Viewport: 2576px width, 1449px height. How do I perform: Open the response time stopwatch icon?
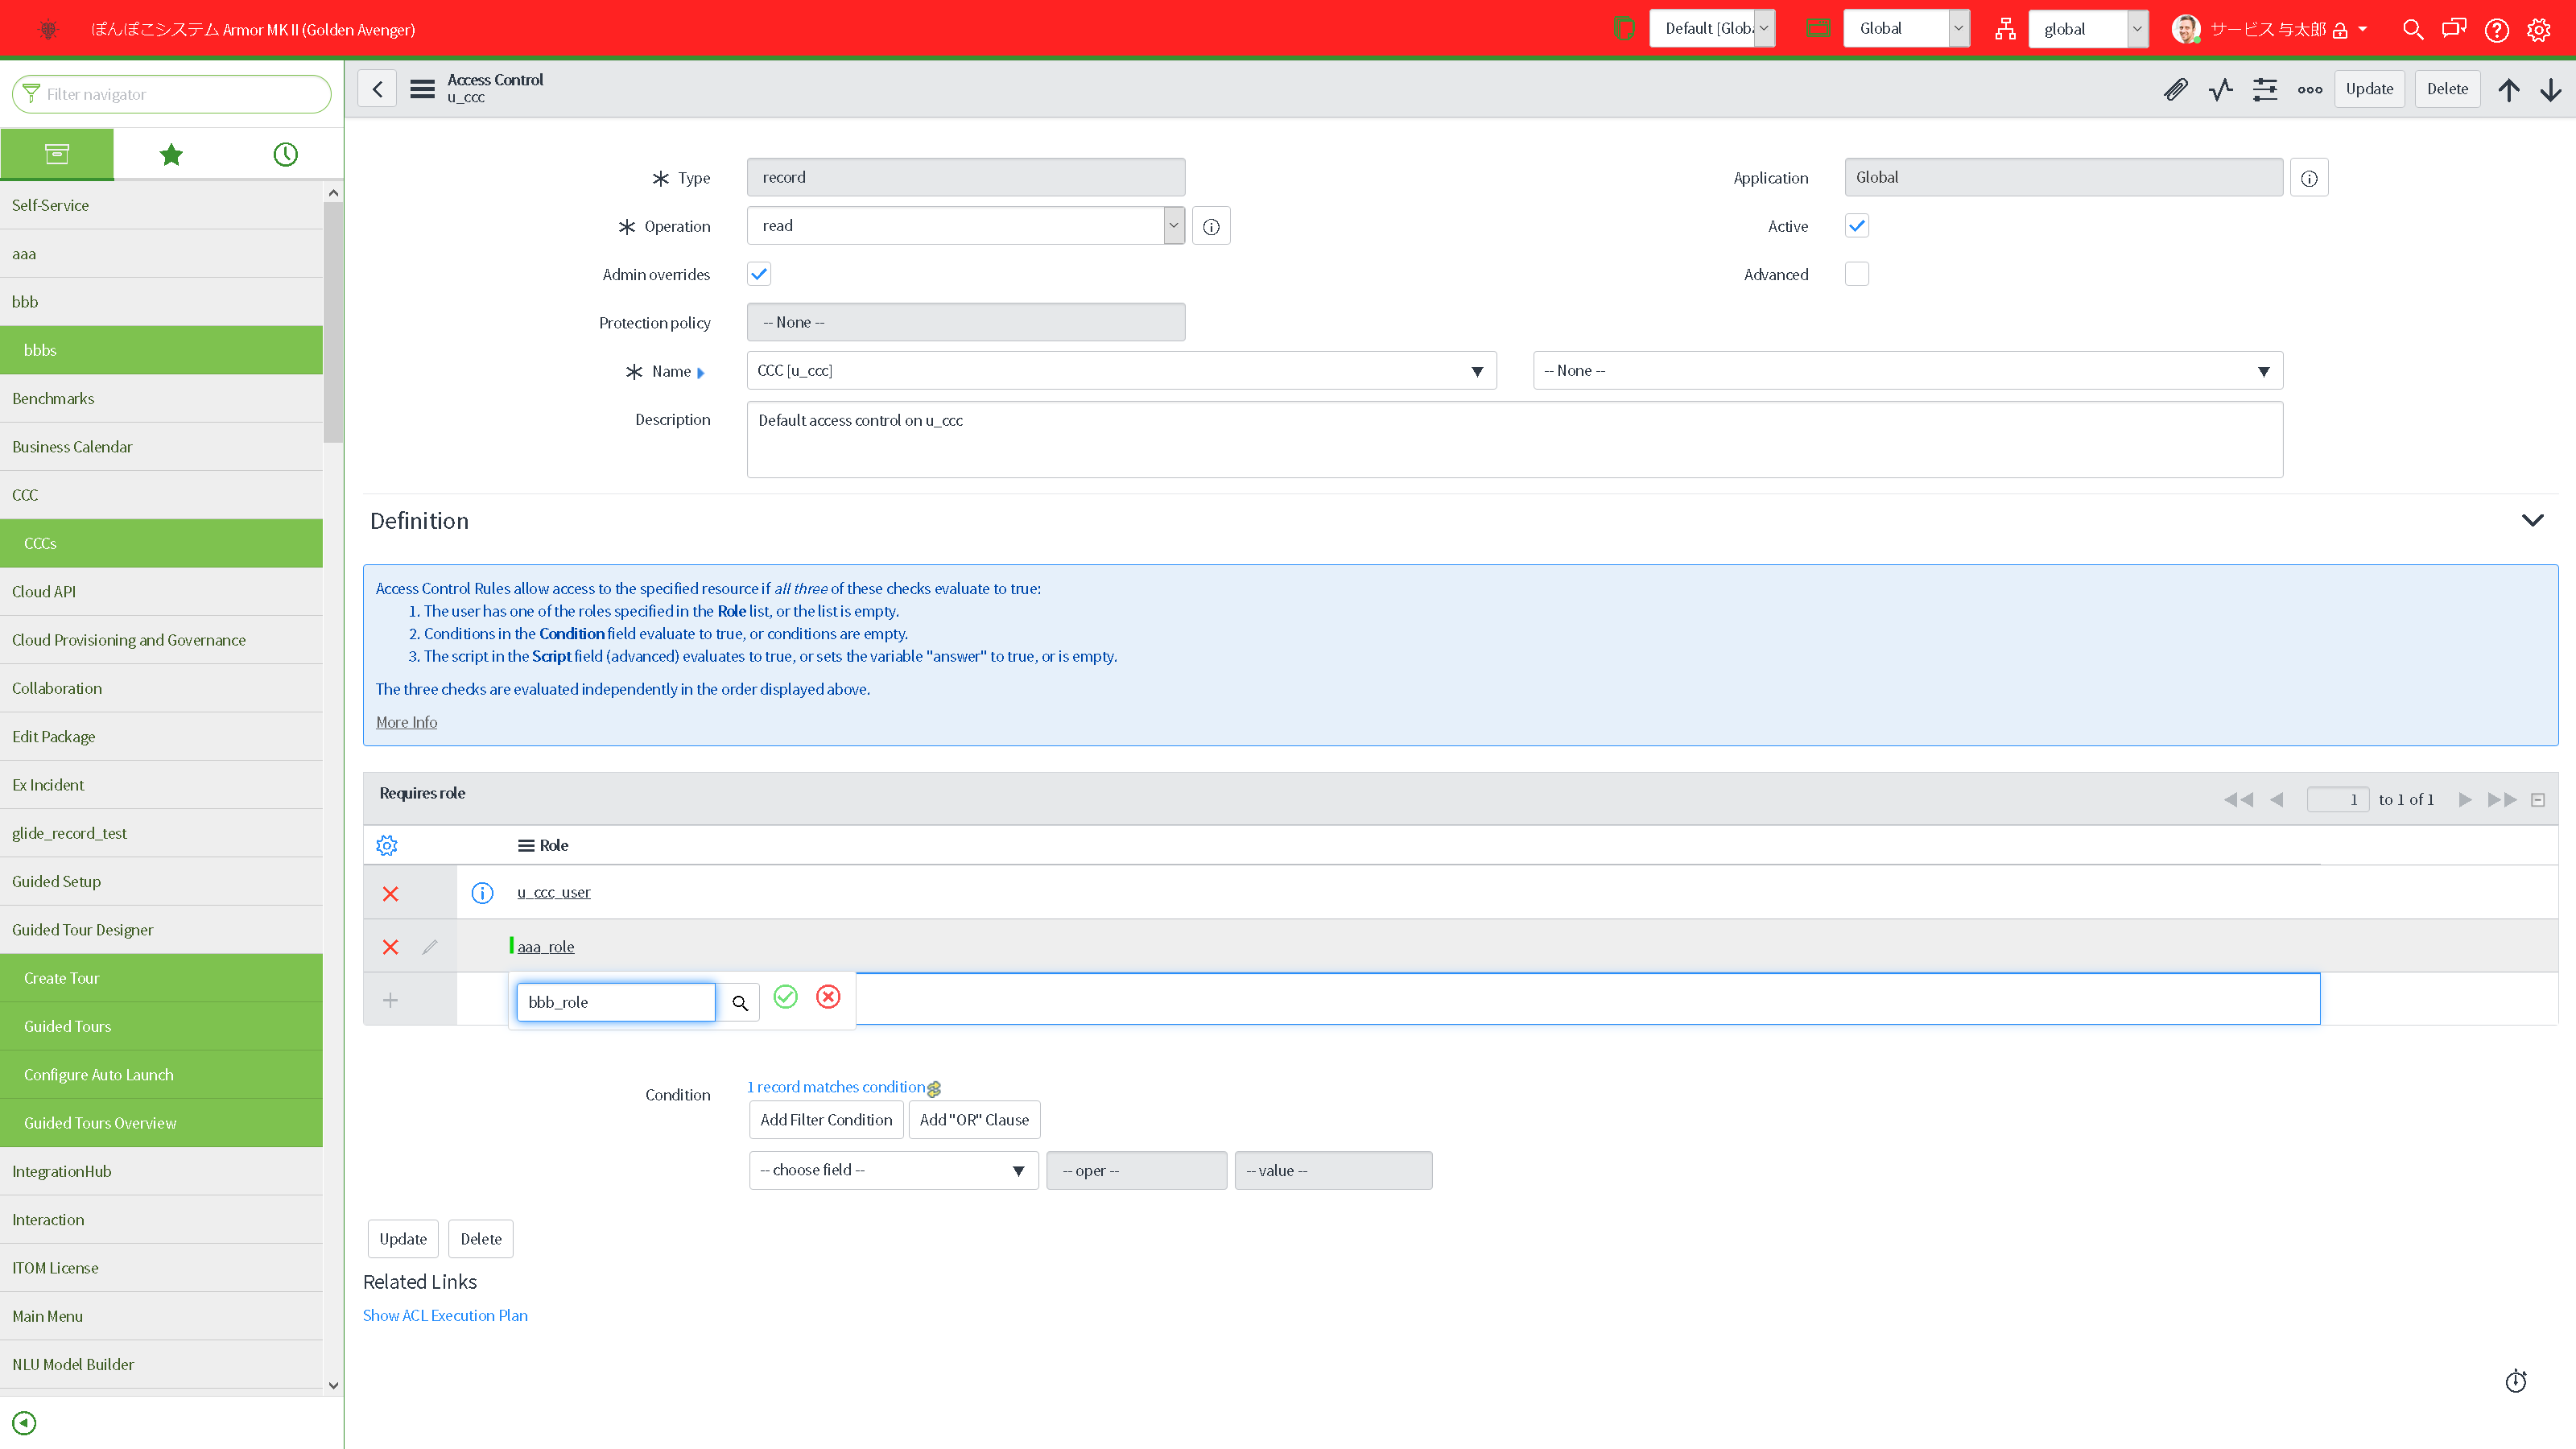point(2516,1381)
